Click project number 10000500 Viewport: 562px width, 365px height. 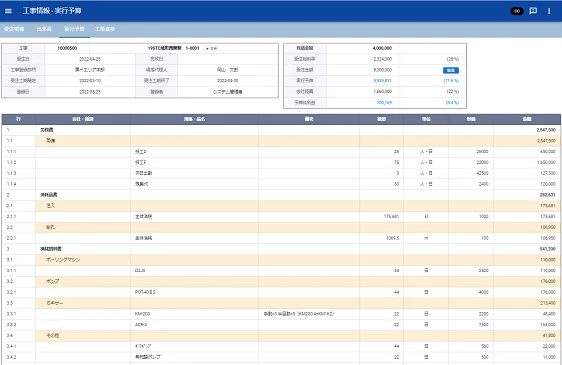67,48
